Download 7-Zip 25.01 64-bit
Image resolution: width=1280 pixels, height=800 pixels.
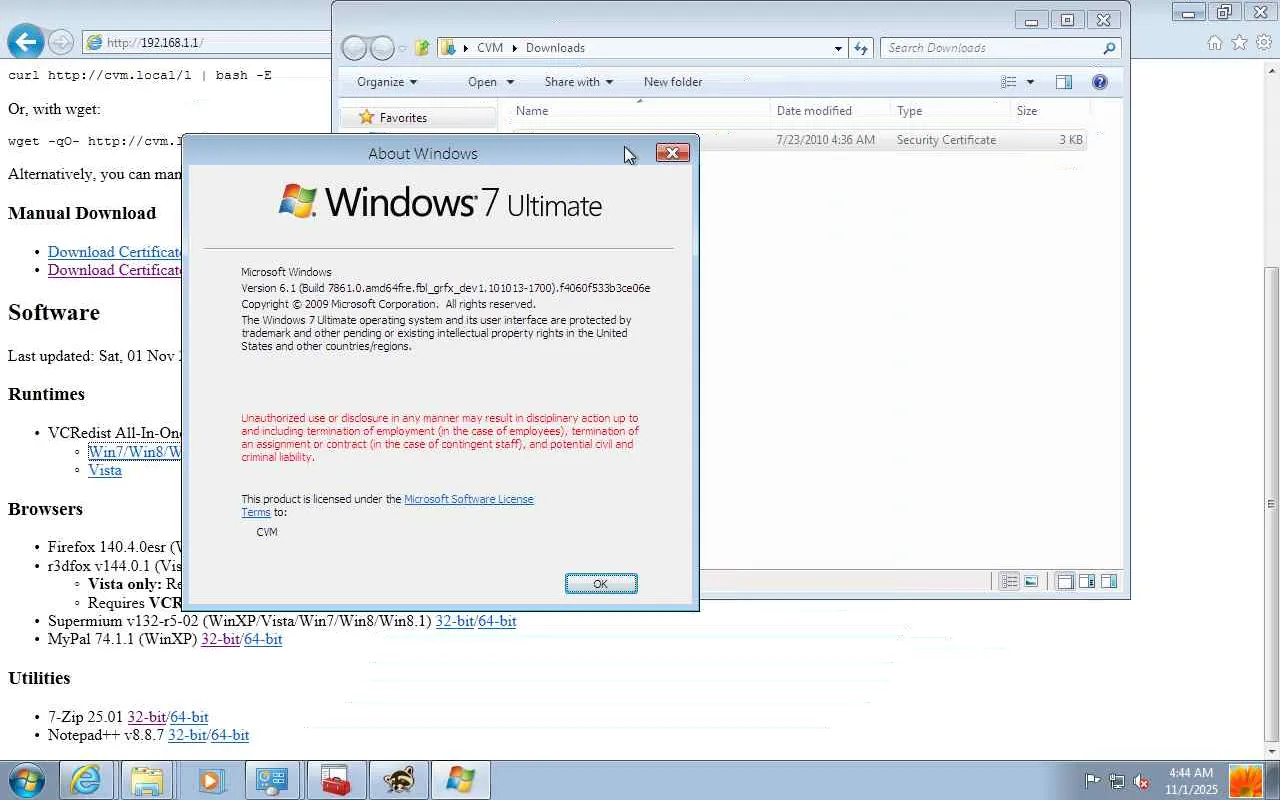(x=189, y=717)
